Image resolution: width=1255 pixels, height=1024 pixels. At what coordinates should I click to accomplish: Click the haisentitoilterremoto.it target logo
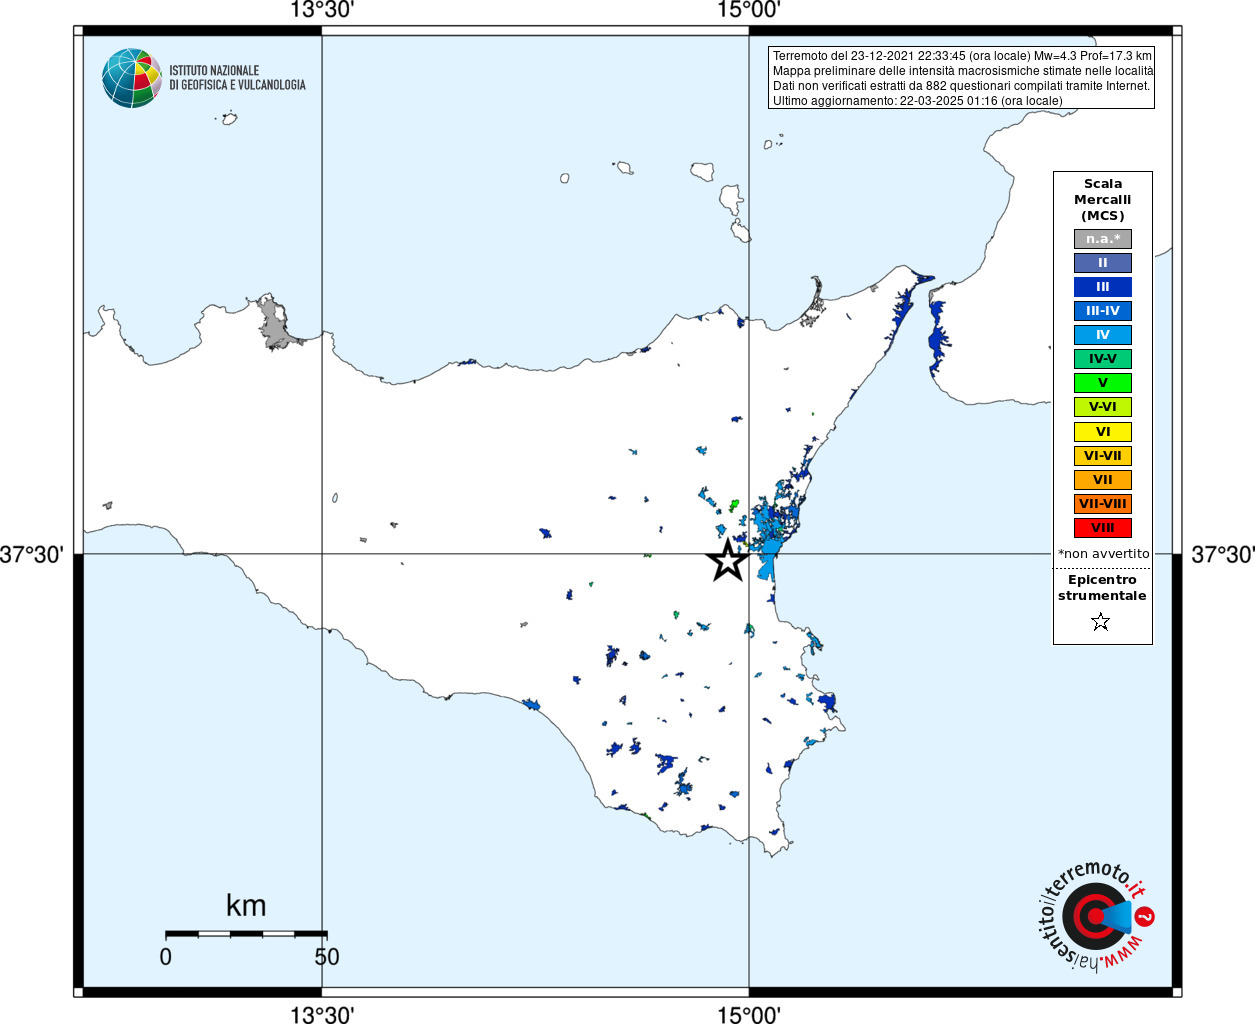1094,916
